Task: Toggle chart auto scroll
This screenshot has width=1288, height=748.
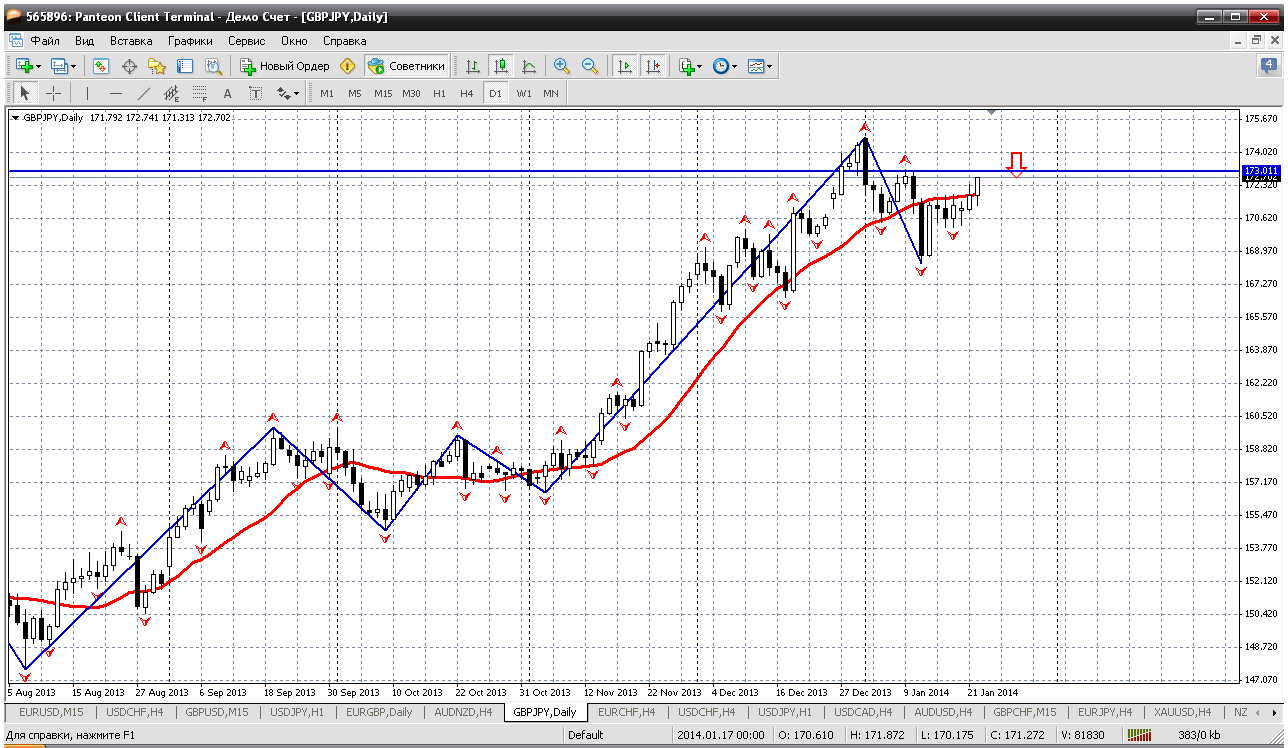Action: [625, 66]
